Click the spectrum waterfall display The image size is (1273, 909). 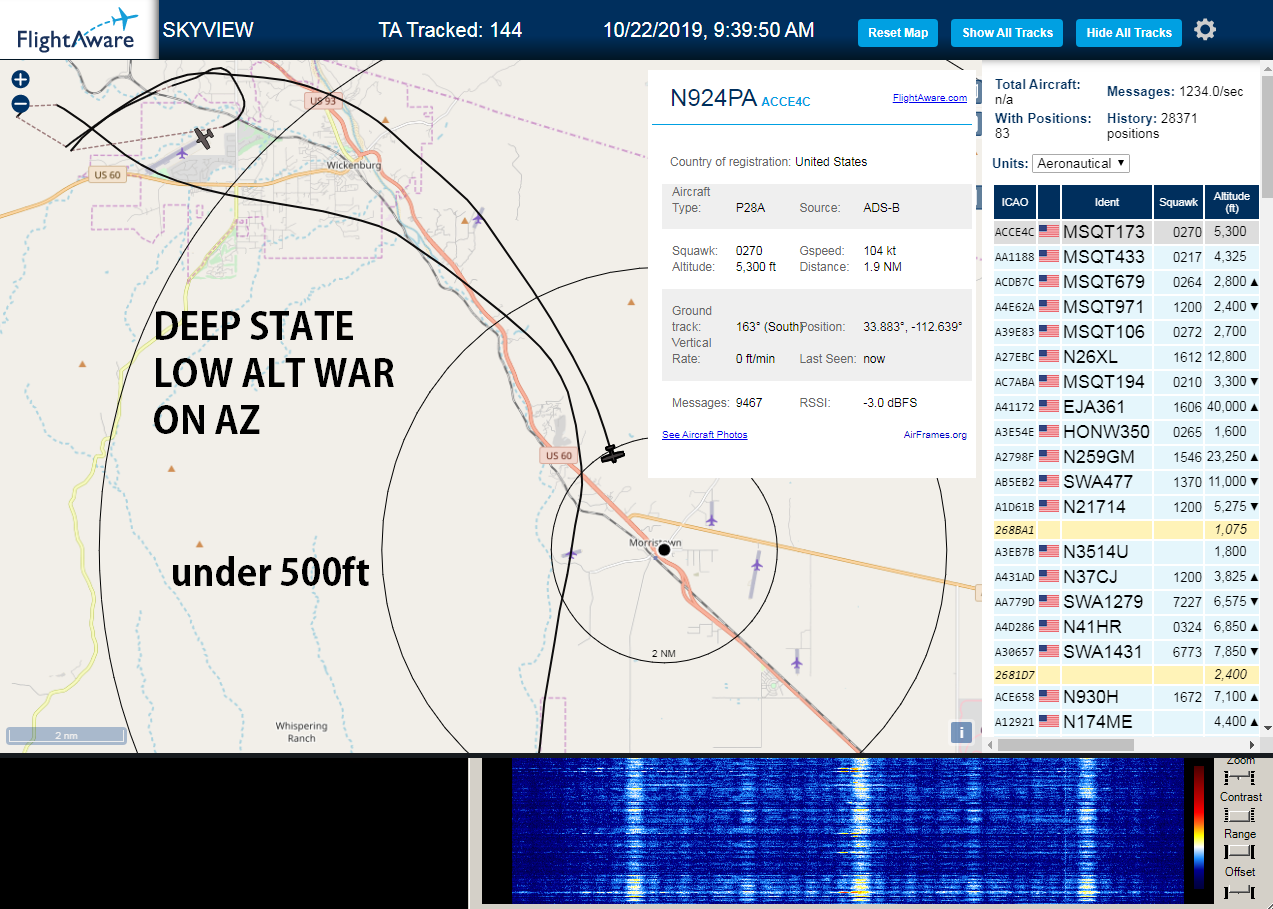pos(846,830)
